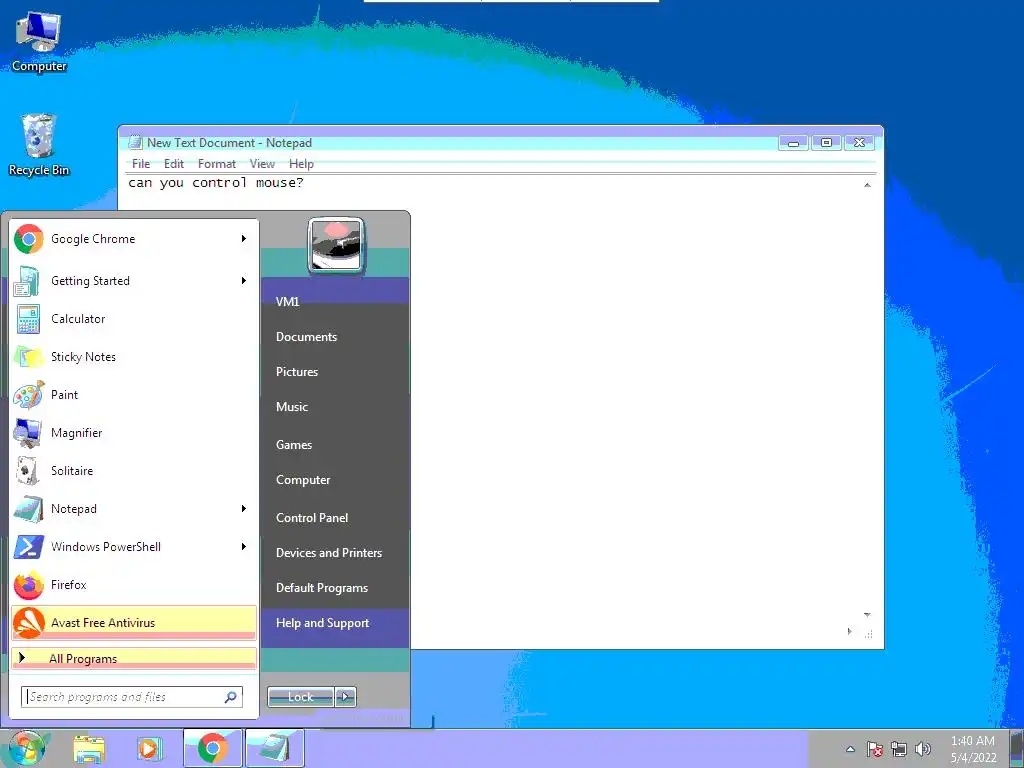The height and width of the screenshot is (768, 1024).
Task: Select the Recycle Bin desktop icon
Action: pos(39,145)
